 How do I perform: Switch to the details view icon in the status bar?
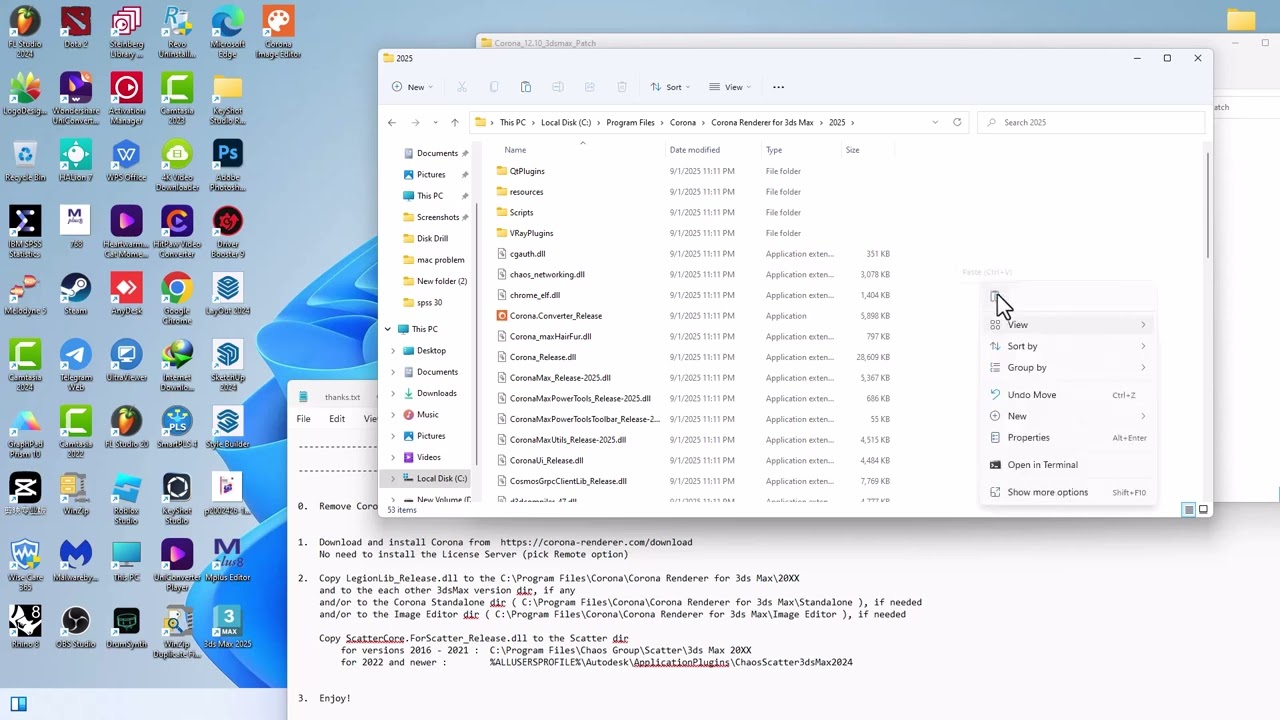tap(1189, 509)
